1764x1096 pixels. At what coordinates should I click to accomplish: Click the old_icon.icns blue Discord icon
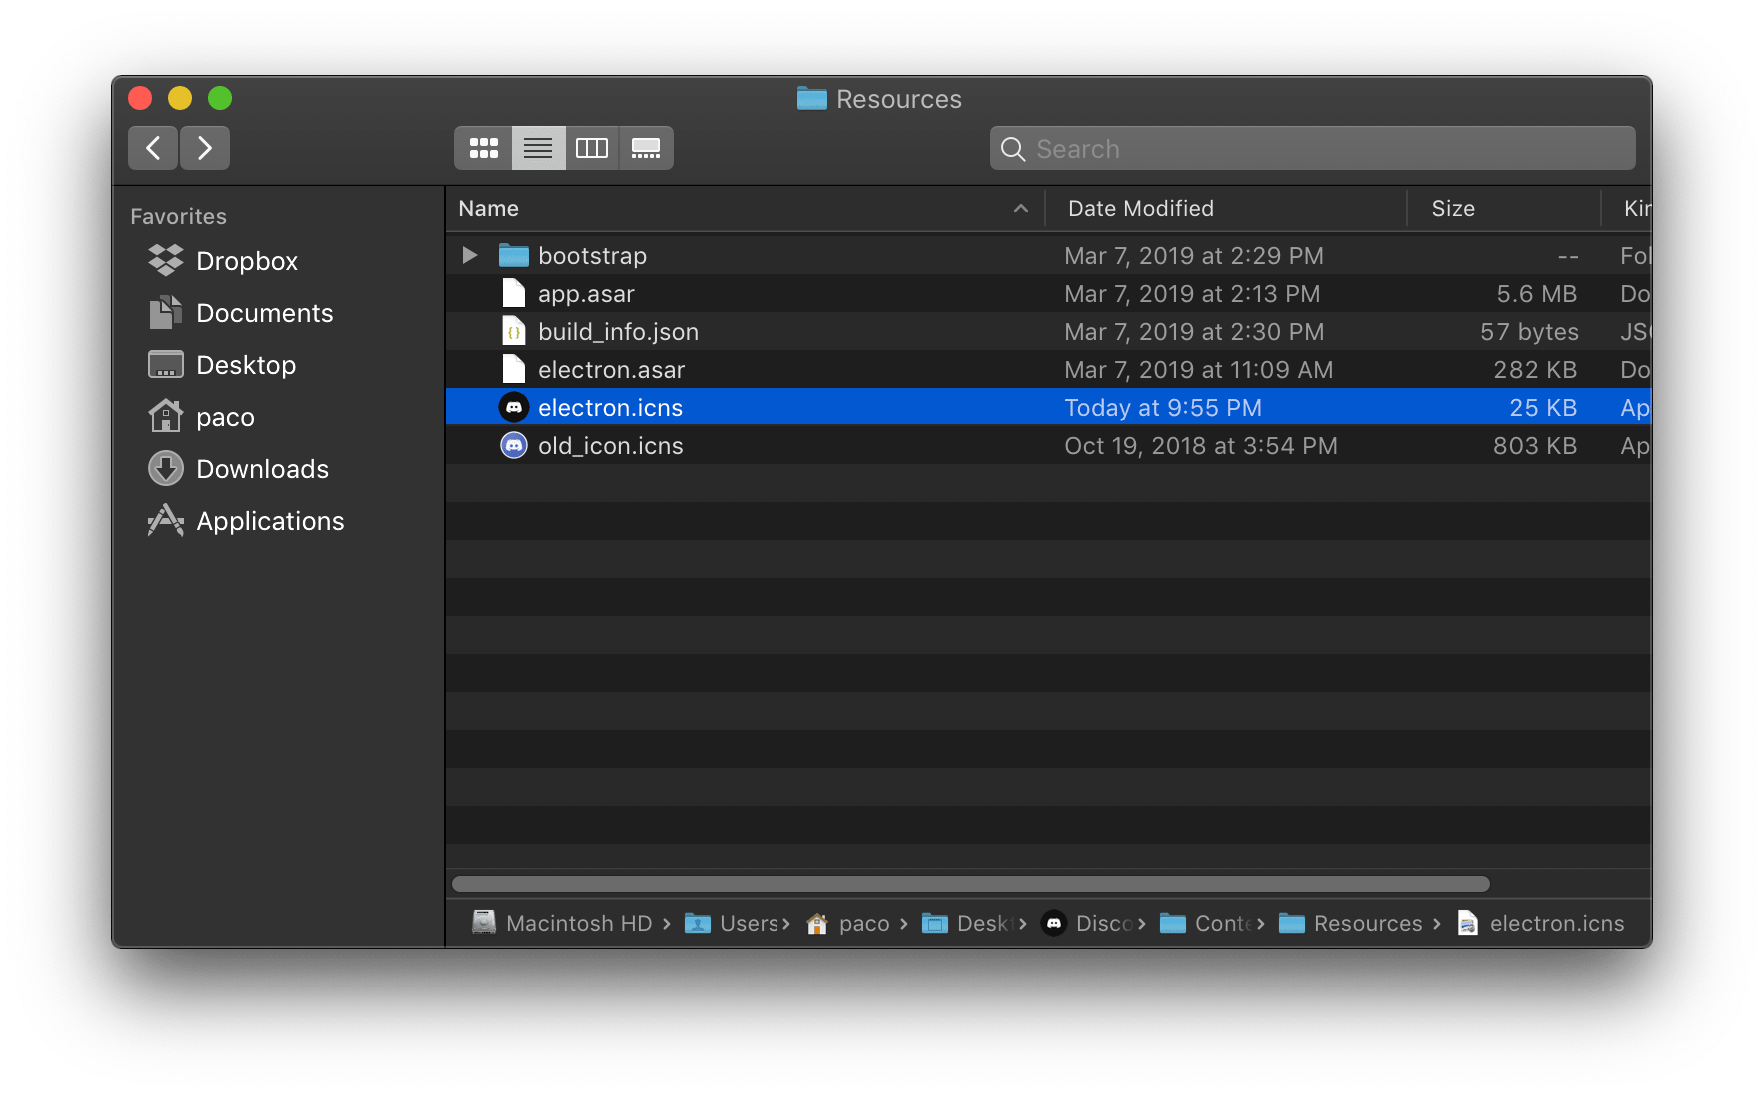point(513,445)
